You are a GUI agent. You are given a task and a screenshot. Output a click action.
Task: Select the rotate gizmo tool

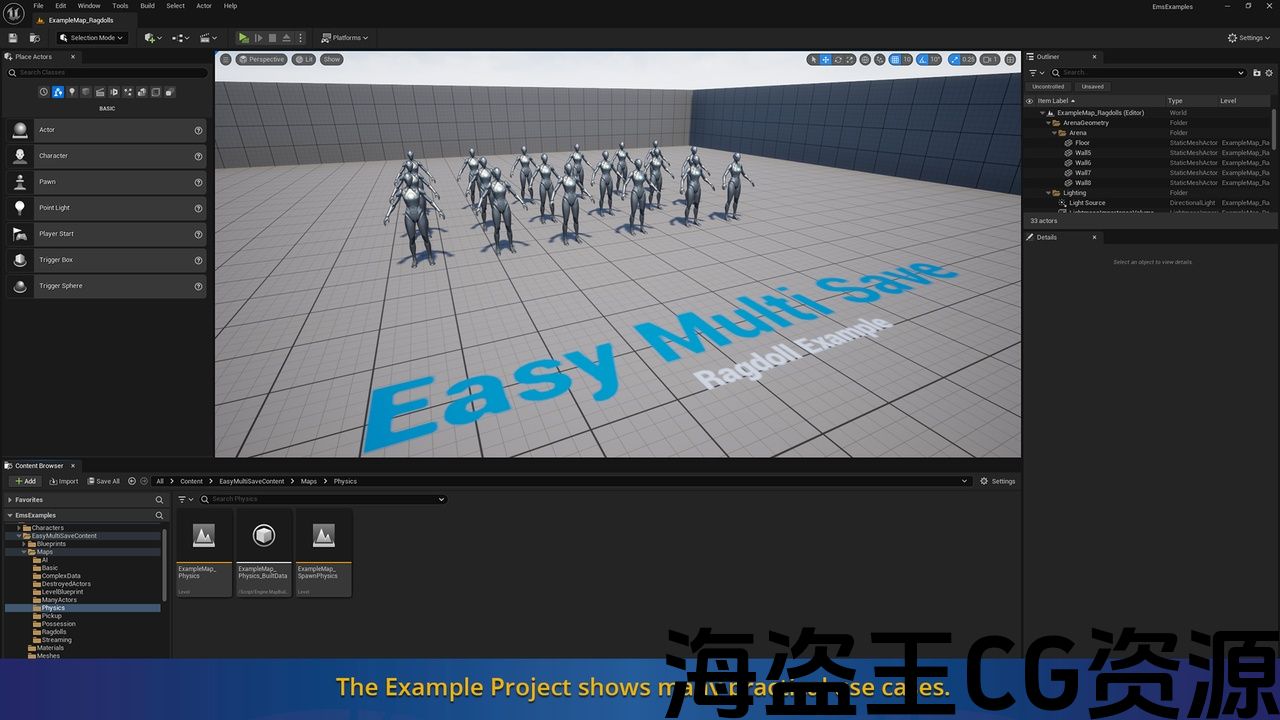pyautogui.click(x=838, y=60)
